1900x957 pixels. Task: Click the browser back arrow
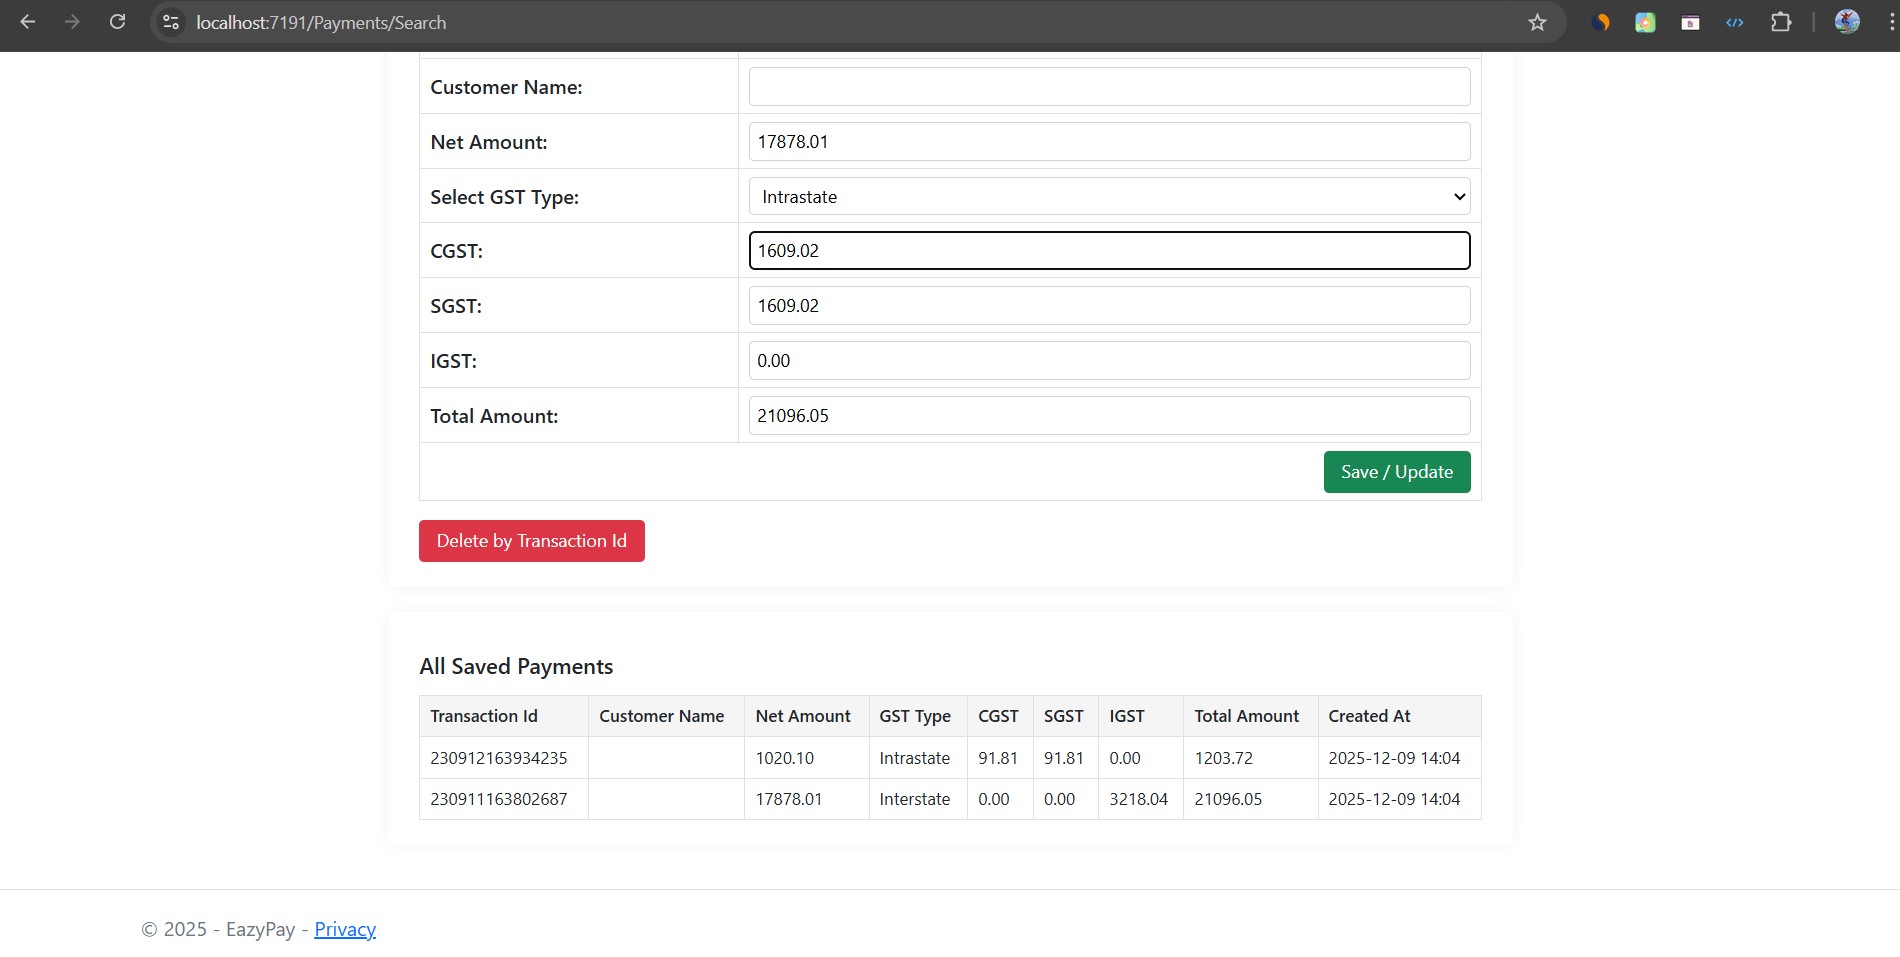(28, 22)
